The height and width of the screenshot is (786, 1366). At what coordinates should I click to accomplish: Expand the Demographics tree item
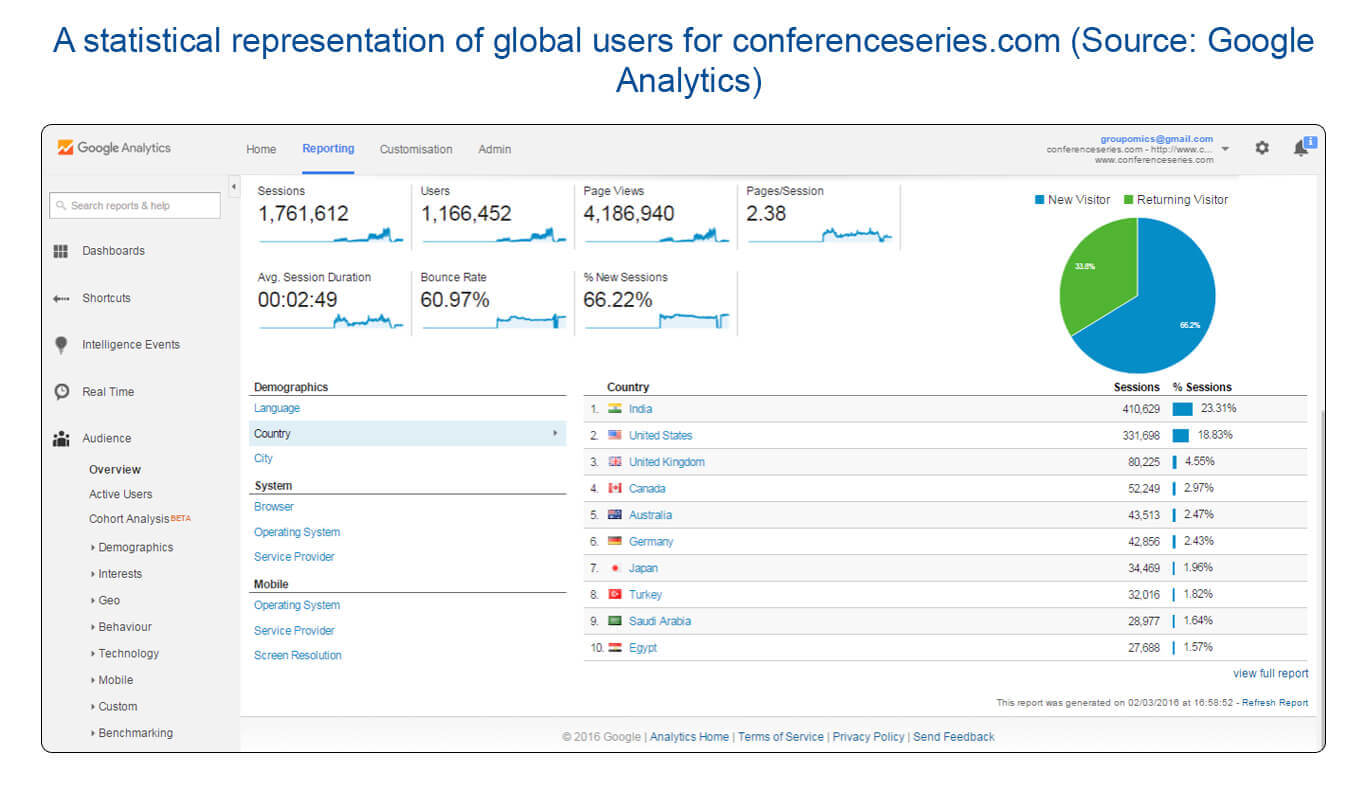click(x=135, y=548)
